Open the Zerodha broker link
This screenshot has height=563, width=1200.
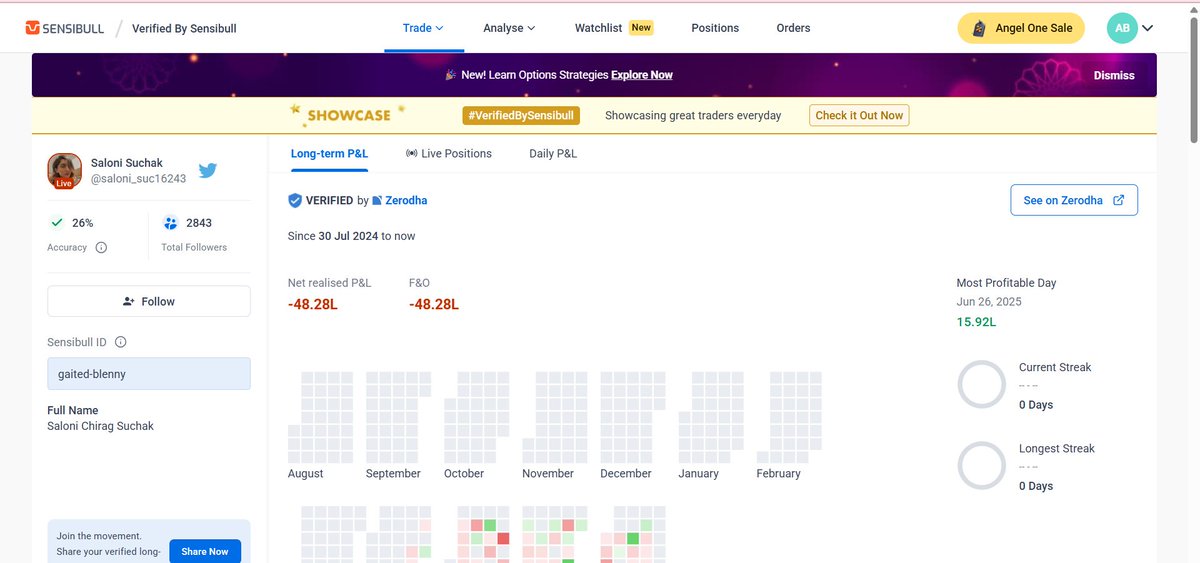point(400,200)
